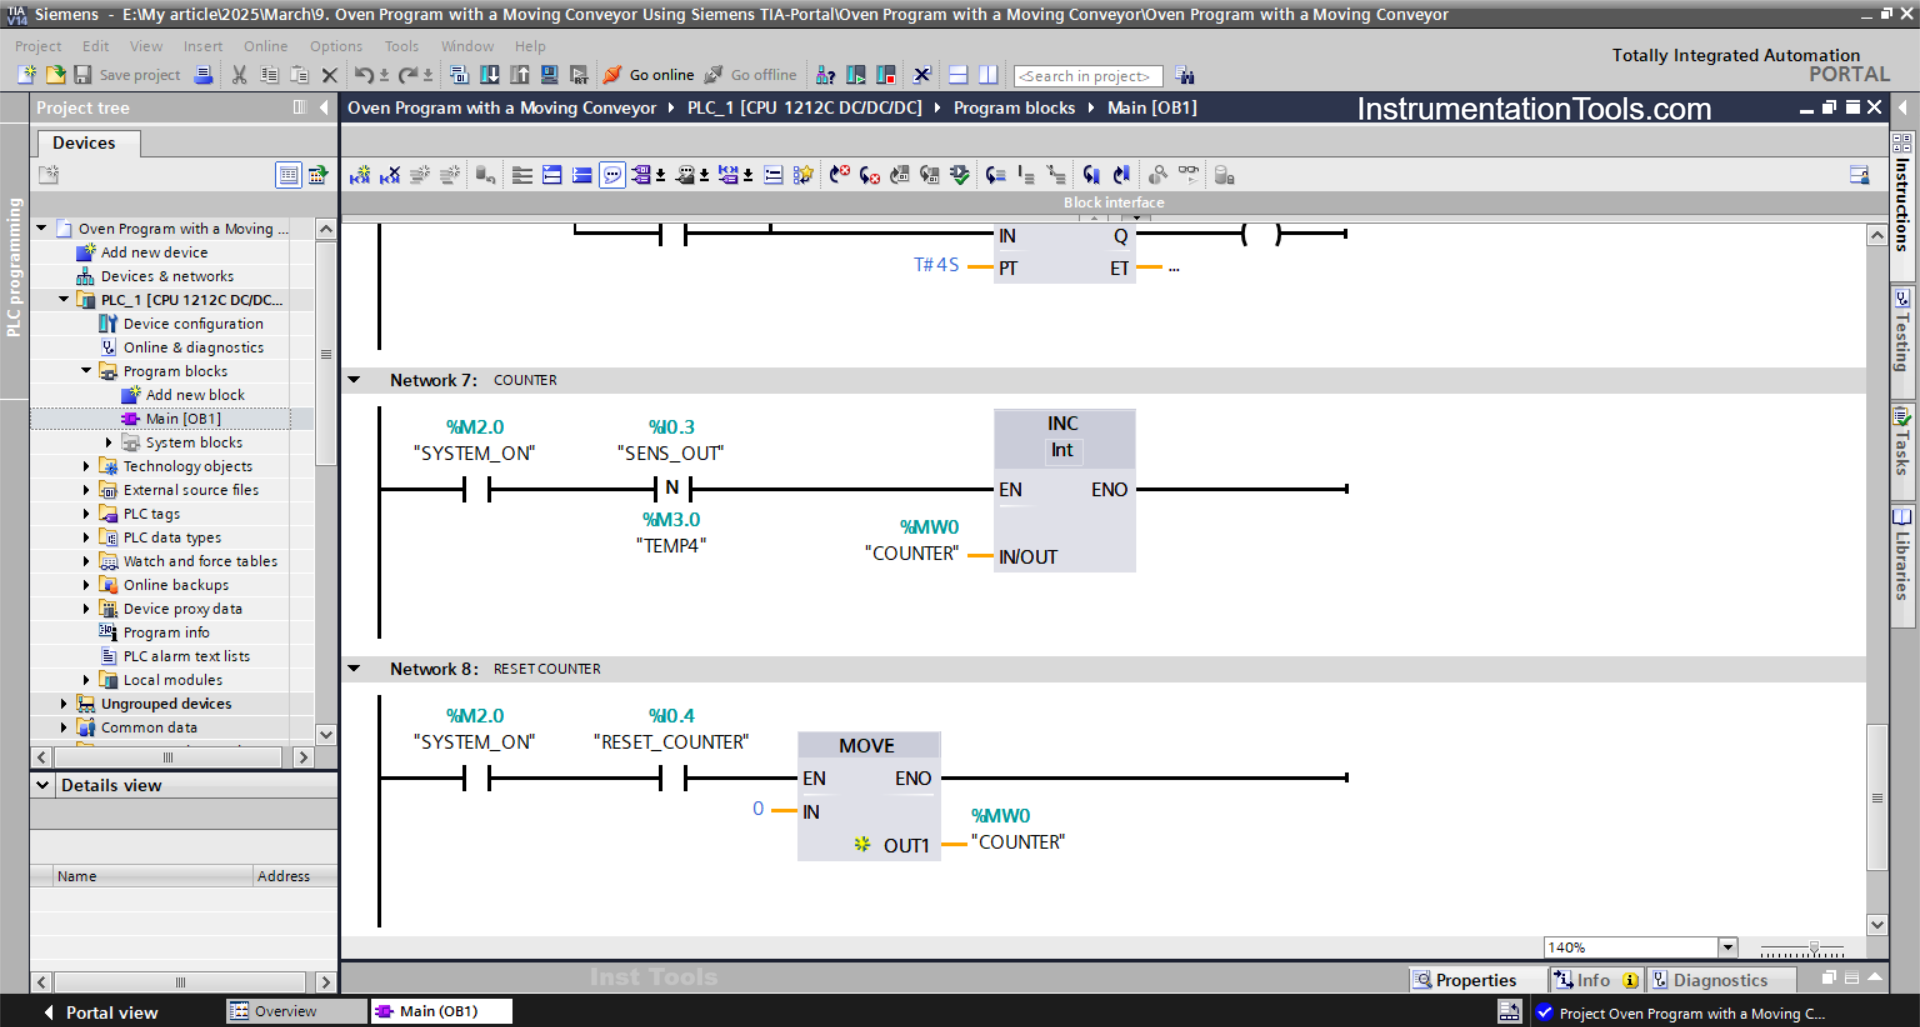Image resolution: width=1920 pixels, height=1027 pixels.
Task: Open the zoom level dropdown
Action: (1727, 946)
